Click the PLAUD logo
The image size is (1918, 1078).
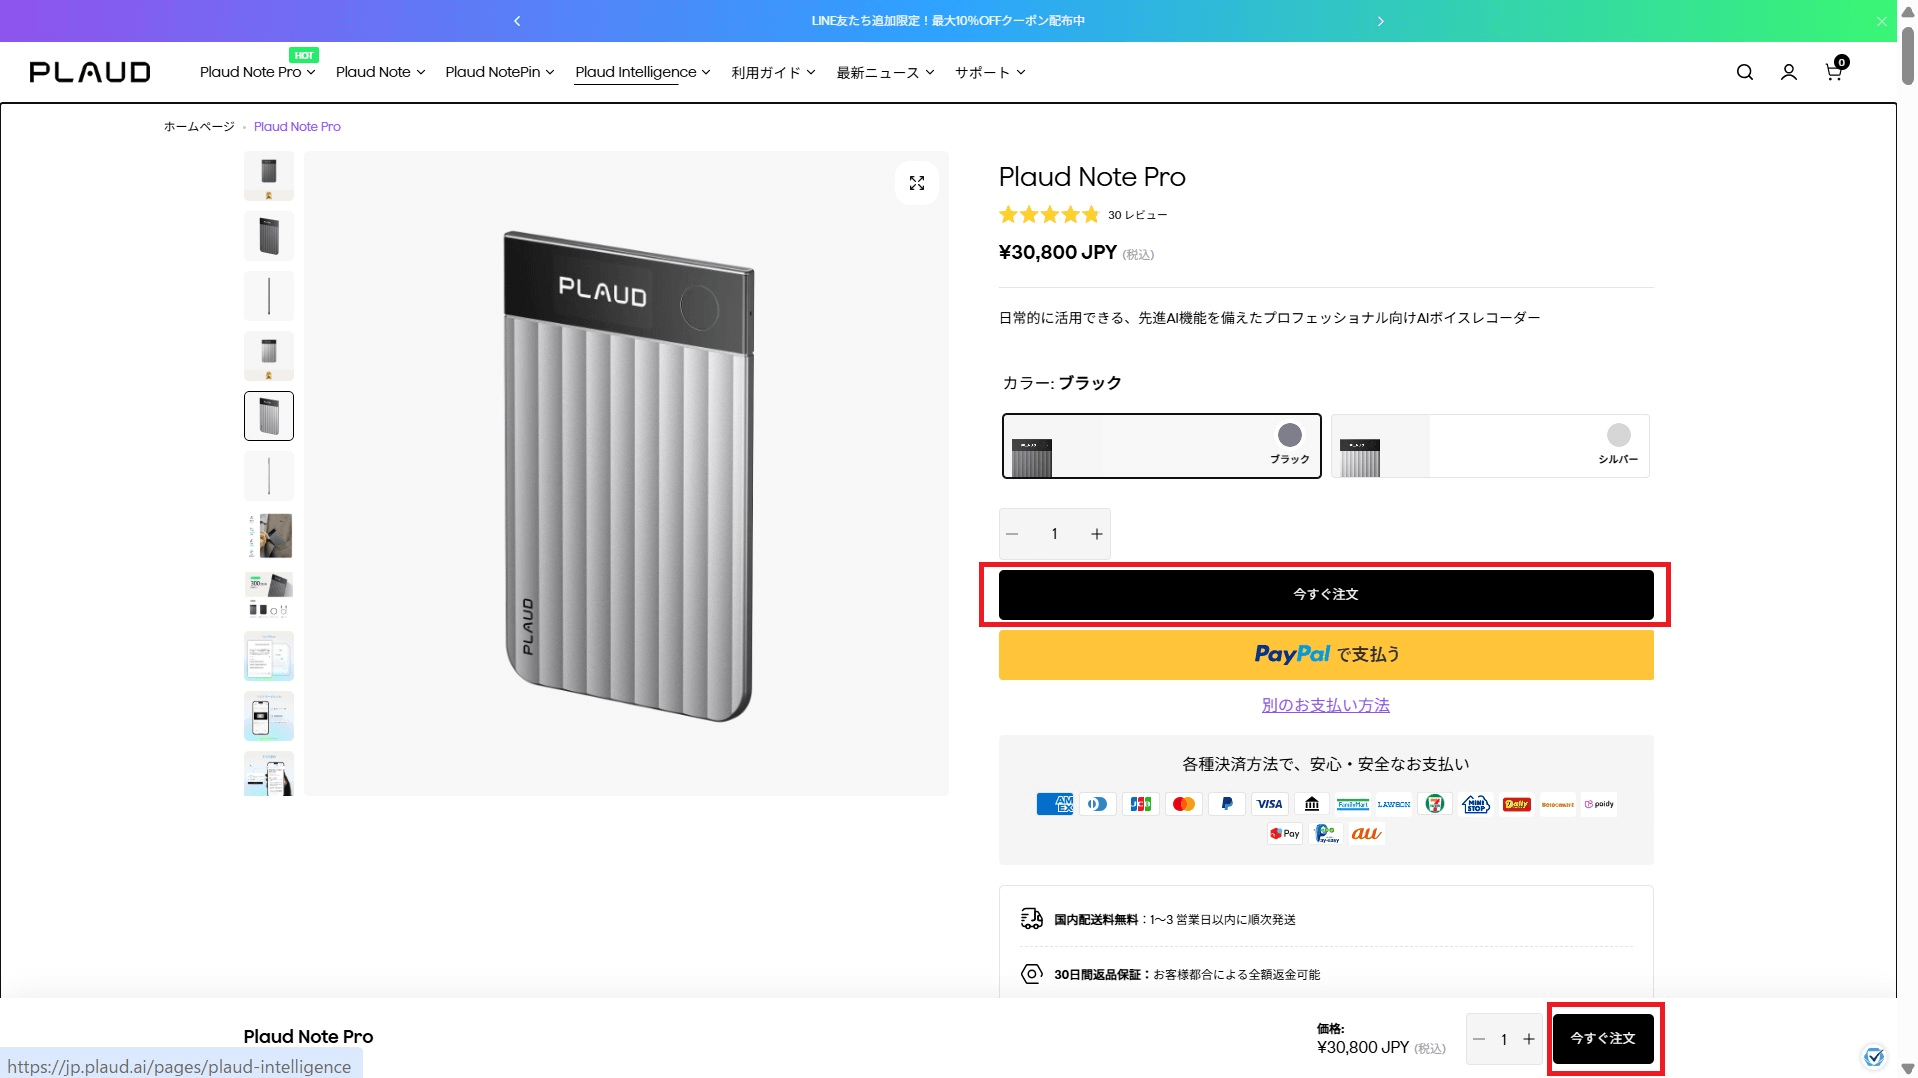(x=90, y=72)
